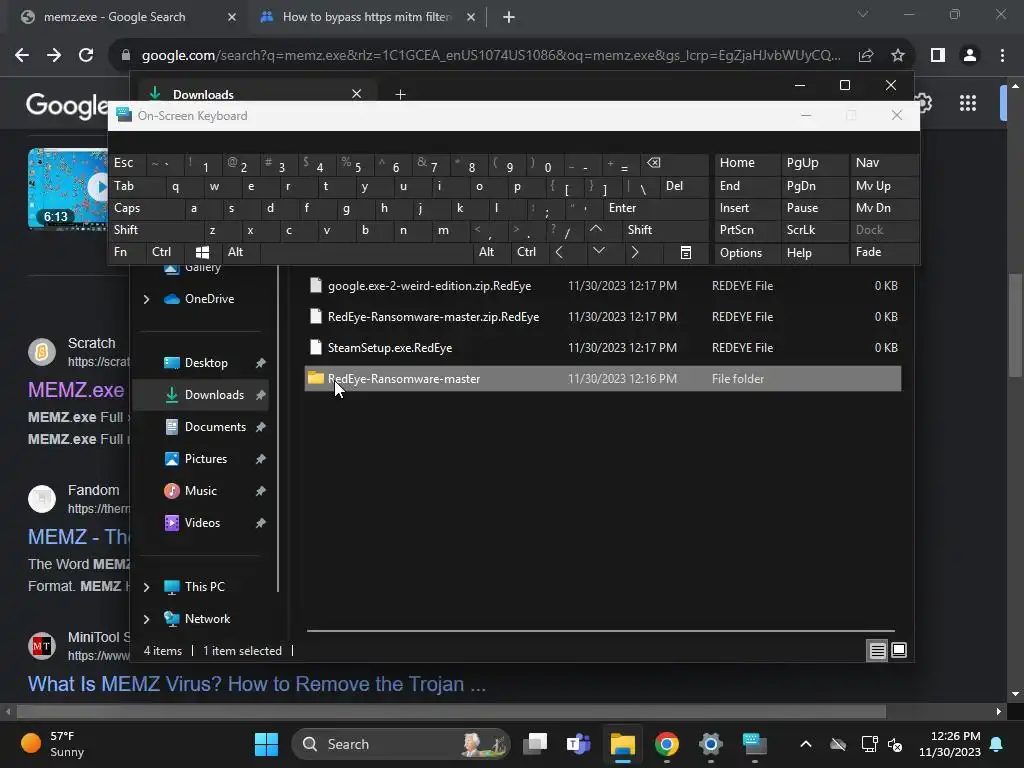Image resolution: width=1024 pixels, height=768 pixels.
Task: Toggle the left Ctrl key on-screen
Action: click(166, 252)
